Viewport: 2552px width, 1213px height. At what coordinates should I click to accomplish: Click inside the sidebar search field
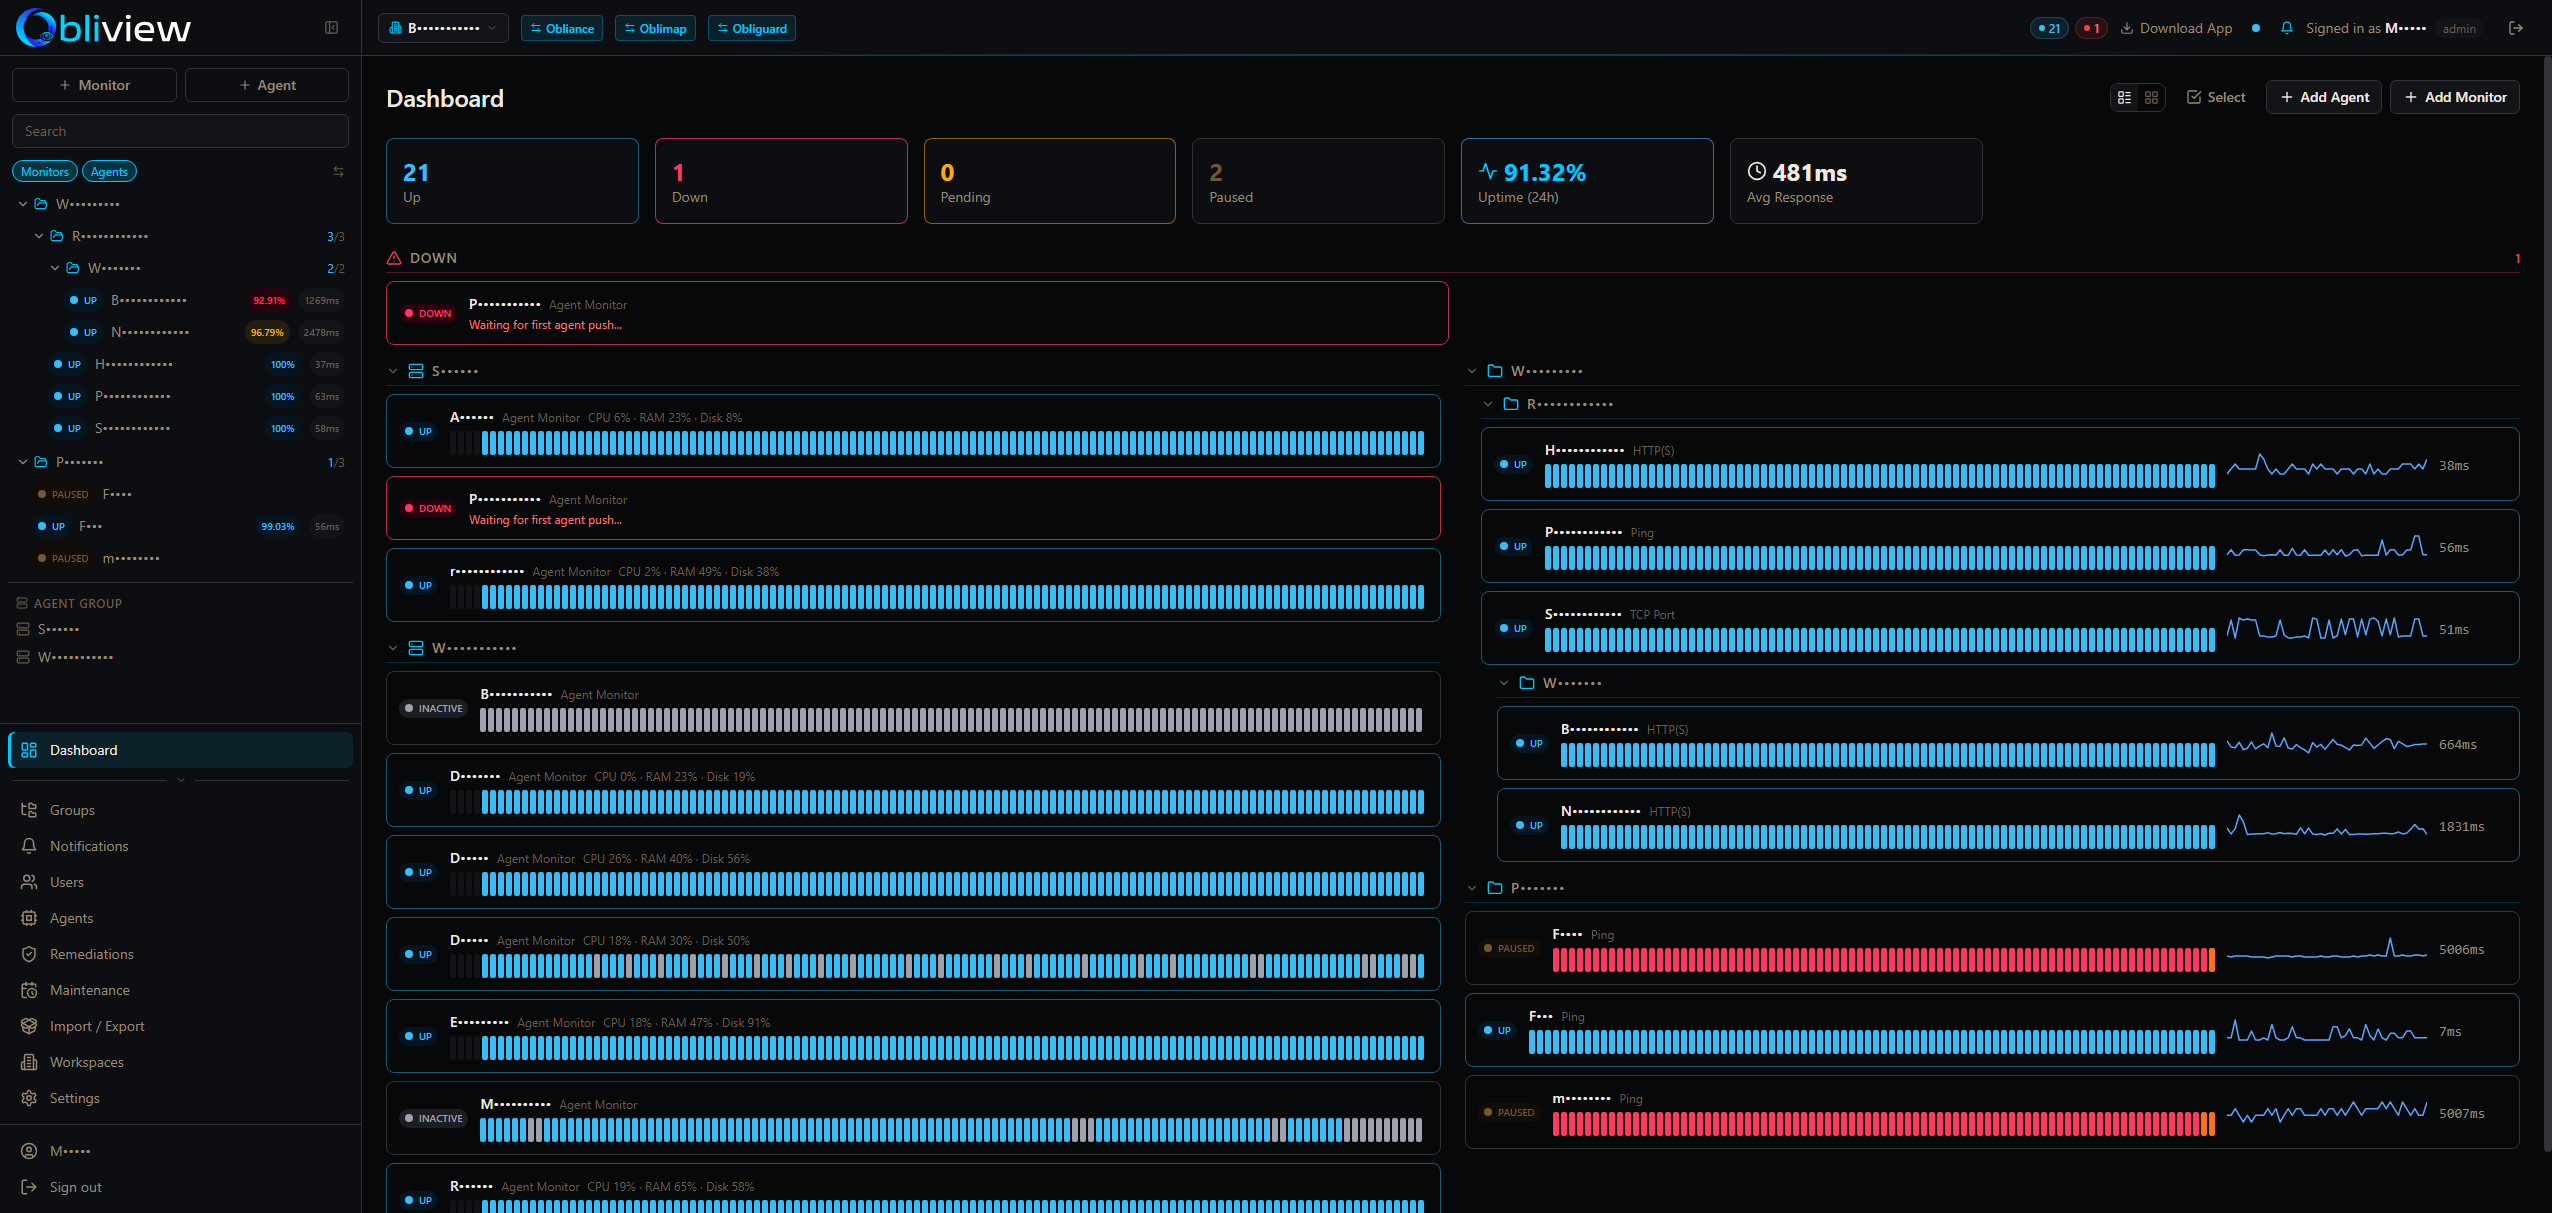pos(180,130)
